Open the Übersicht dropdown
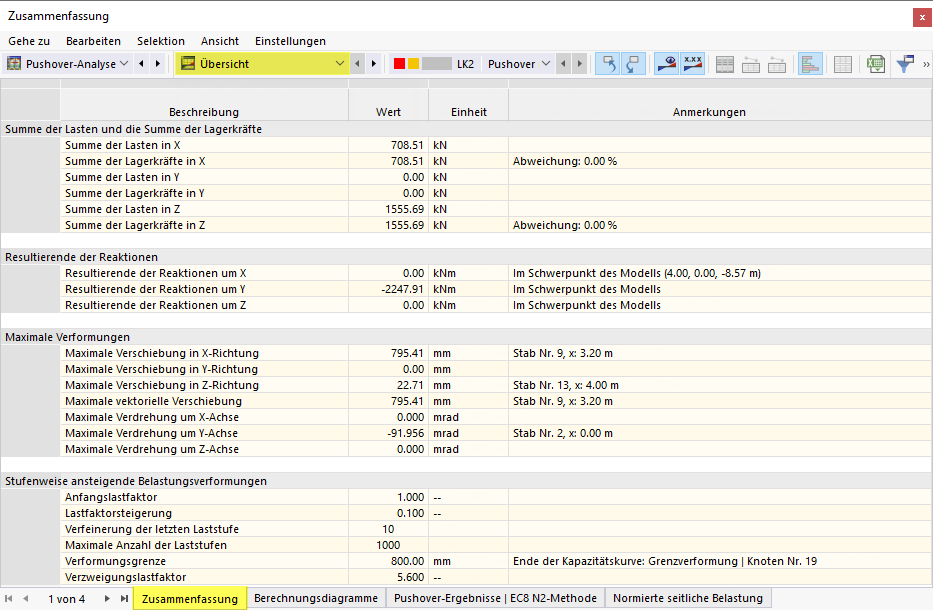Screen dimensions: 933x610 coord(262,64)
